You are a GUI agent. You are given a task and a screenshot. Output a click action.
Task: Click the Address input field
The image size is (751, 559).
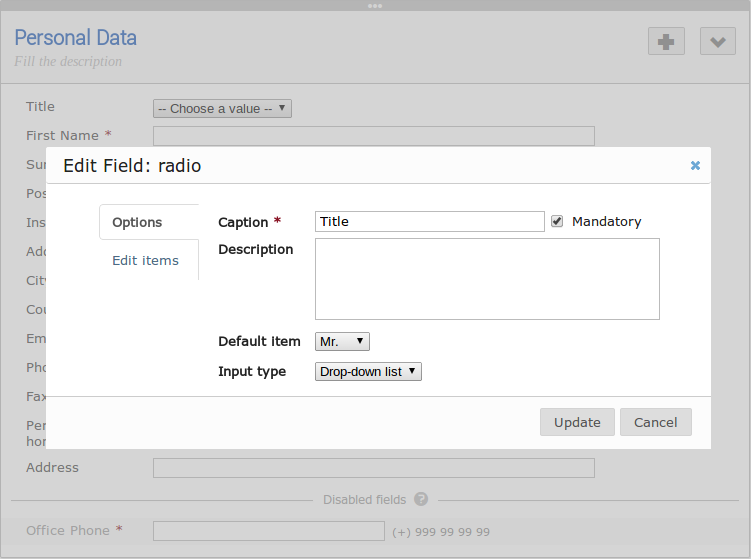(x=374, y=468)
